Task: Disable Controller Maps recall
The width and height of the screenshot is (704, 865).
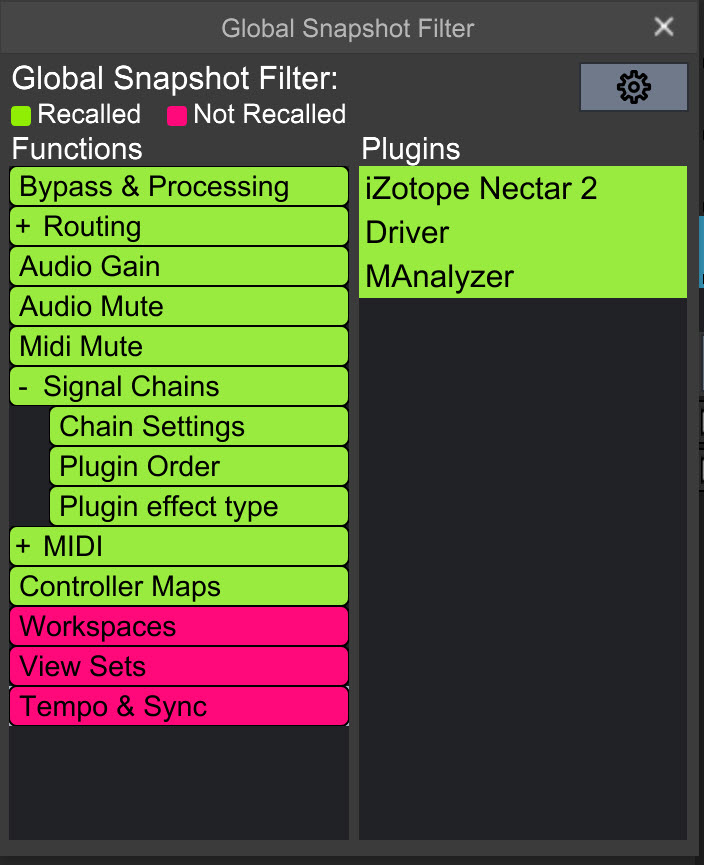Action: click(x=178, y=587)
